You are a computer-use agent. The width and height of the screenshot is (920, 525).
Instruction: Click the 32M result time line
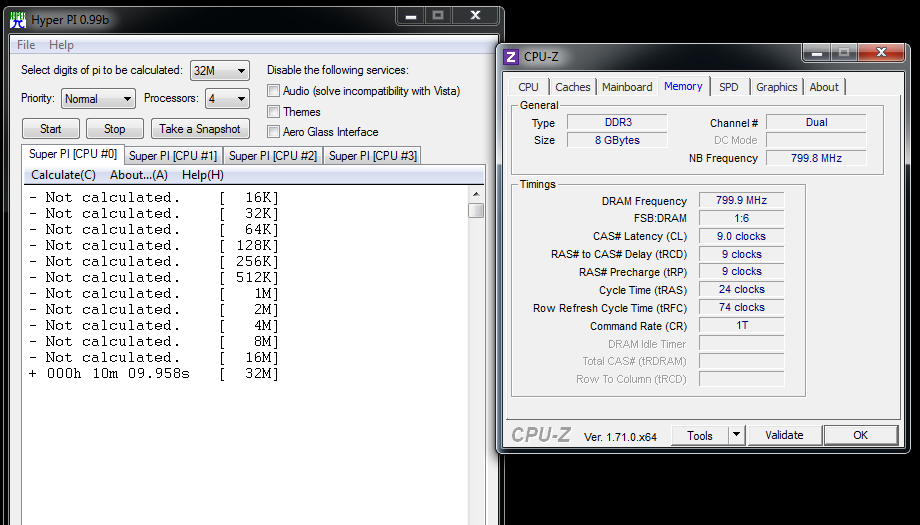[154, 373]
